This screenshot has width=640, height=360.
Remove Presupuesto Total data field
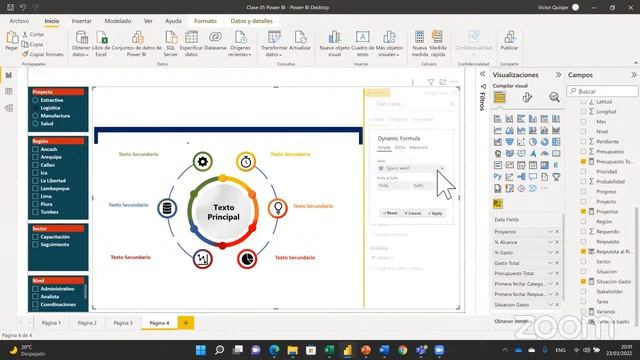click(557, 273)
